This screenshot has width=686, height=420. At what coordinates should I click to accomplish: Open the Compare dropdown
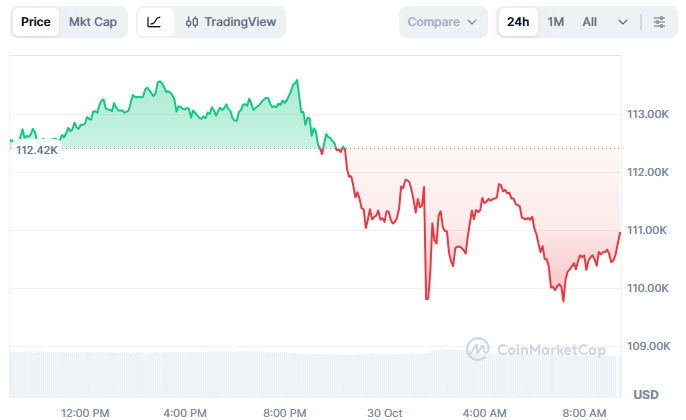pos(443,22)
